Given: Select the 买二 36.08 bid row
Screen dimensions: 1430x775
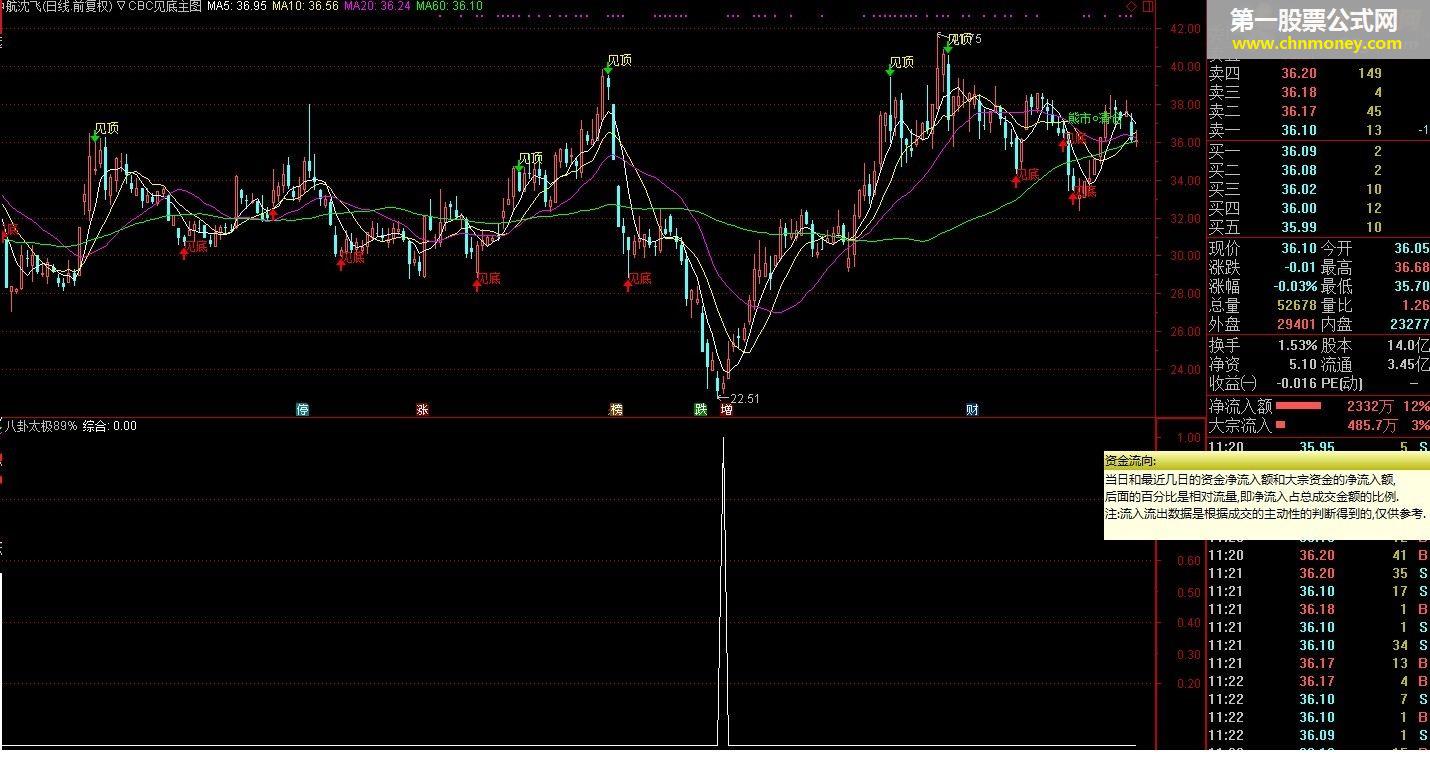Looking at the screenshot, I should click(1318, 170).
